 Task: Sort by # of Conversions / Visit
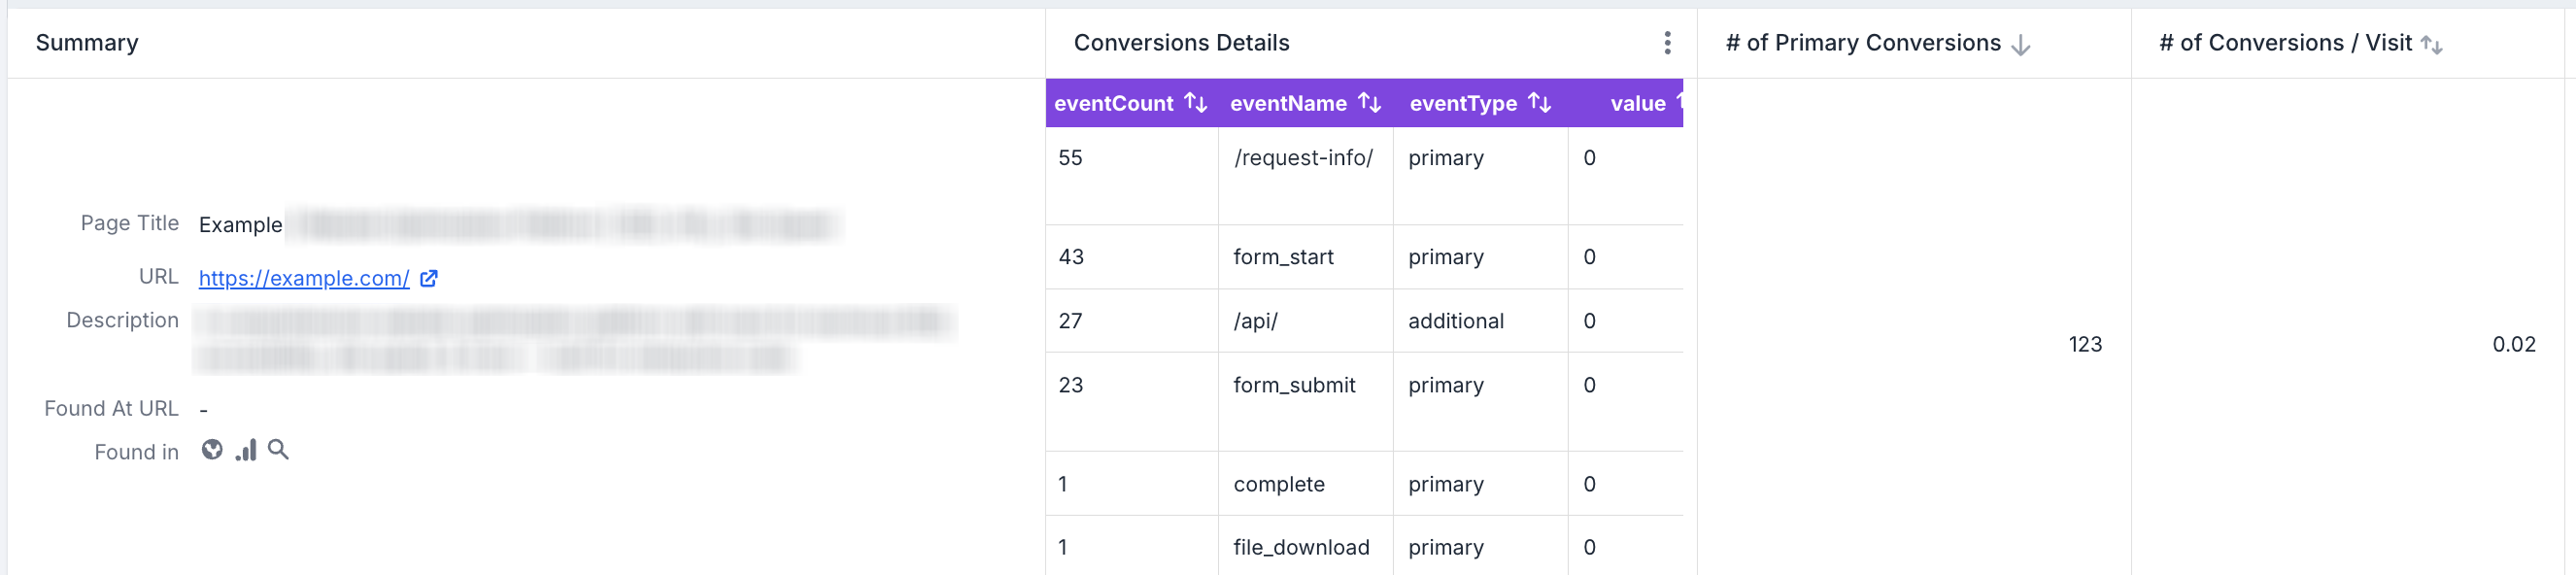point(2431,45)
